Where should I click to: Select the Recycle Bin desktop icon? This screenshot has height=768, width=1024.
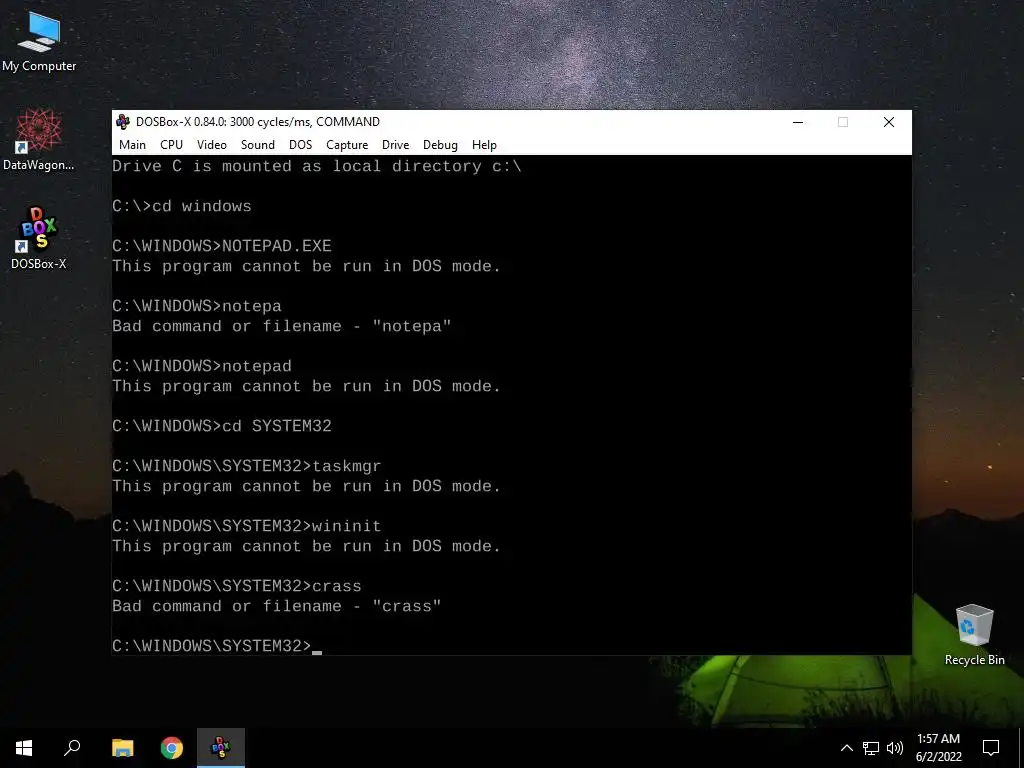pyautogui.click(x=974, y=635)
